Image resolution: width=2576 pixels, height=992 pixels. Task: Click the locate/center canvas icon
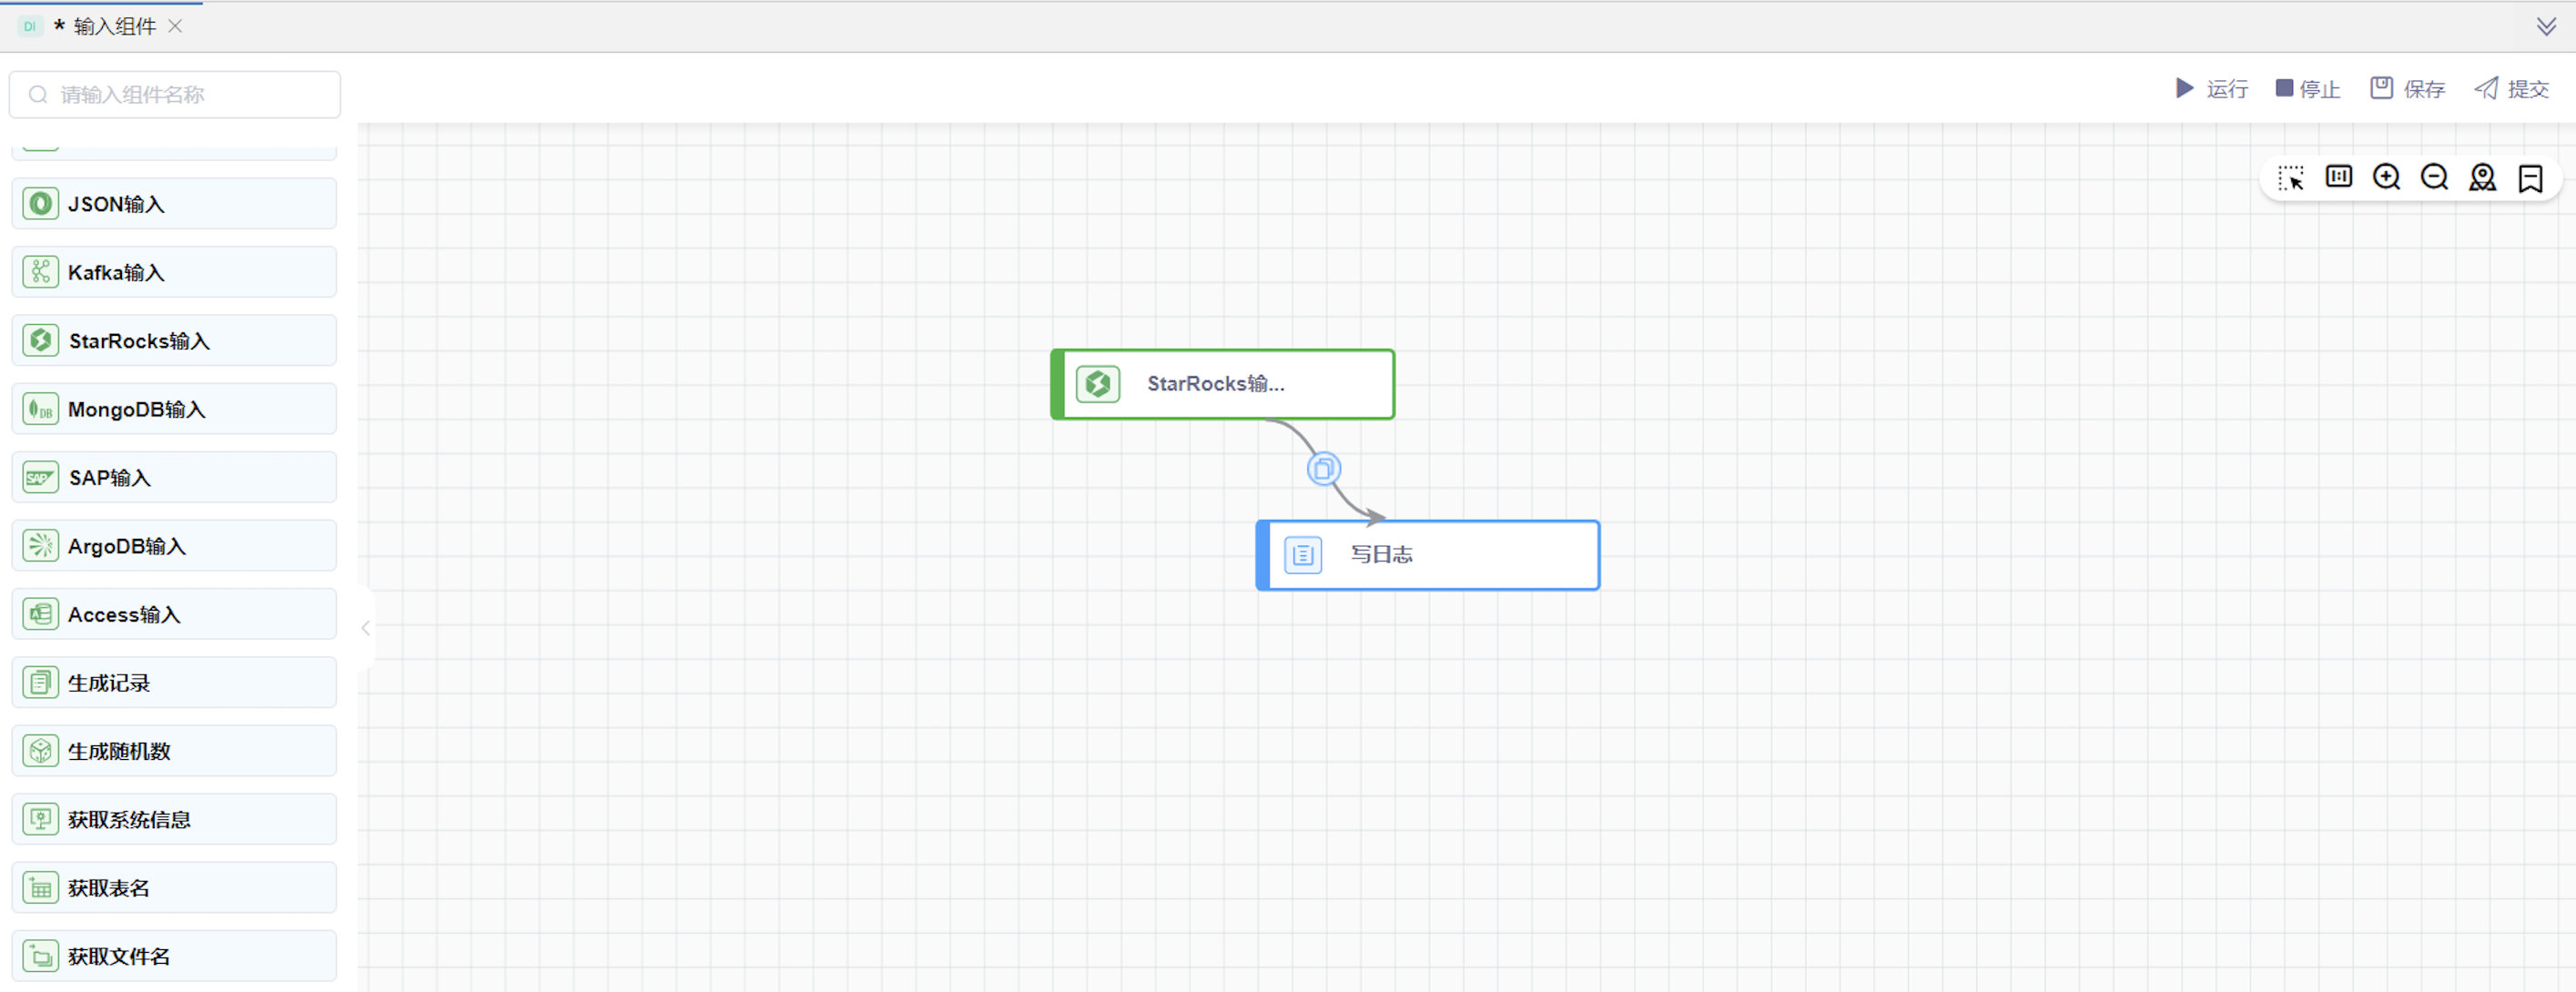[x=2482, y=177]
